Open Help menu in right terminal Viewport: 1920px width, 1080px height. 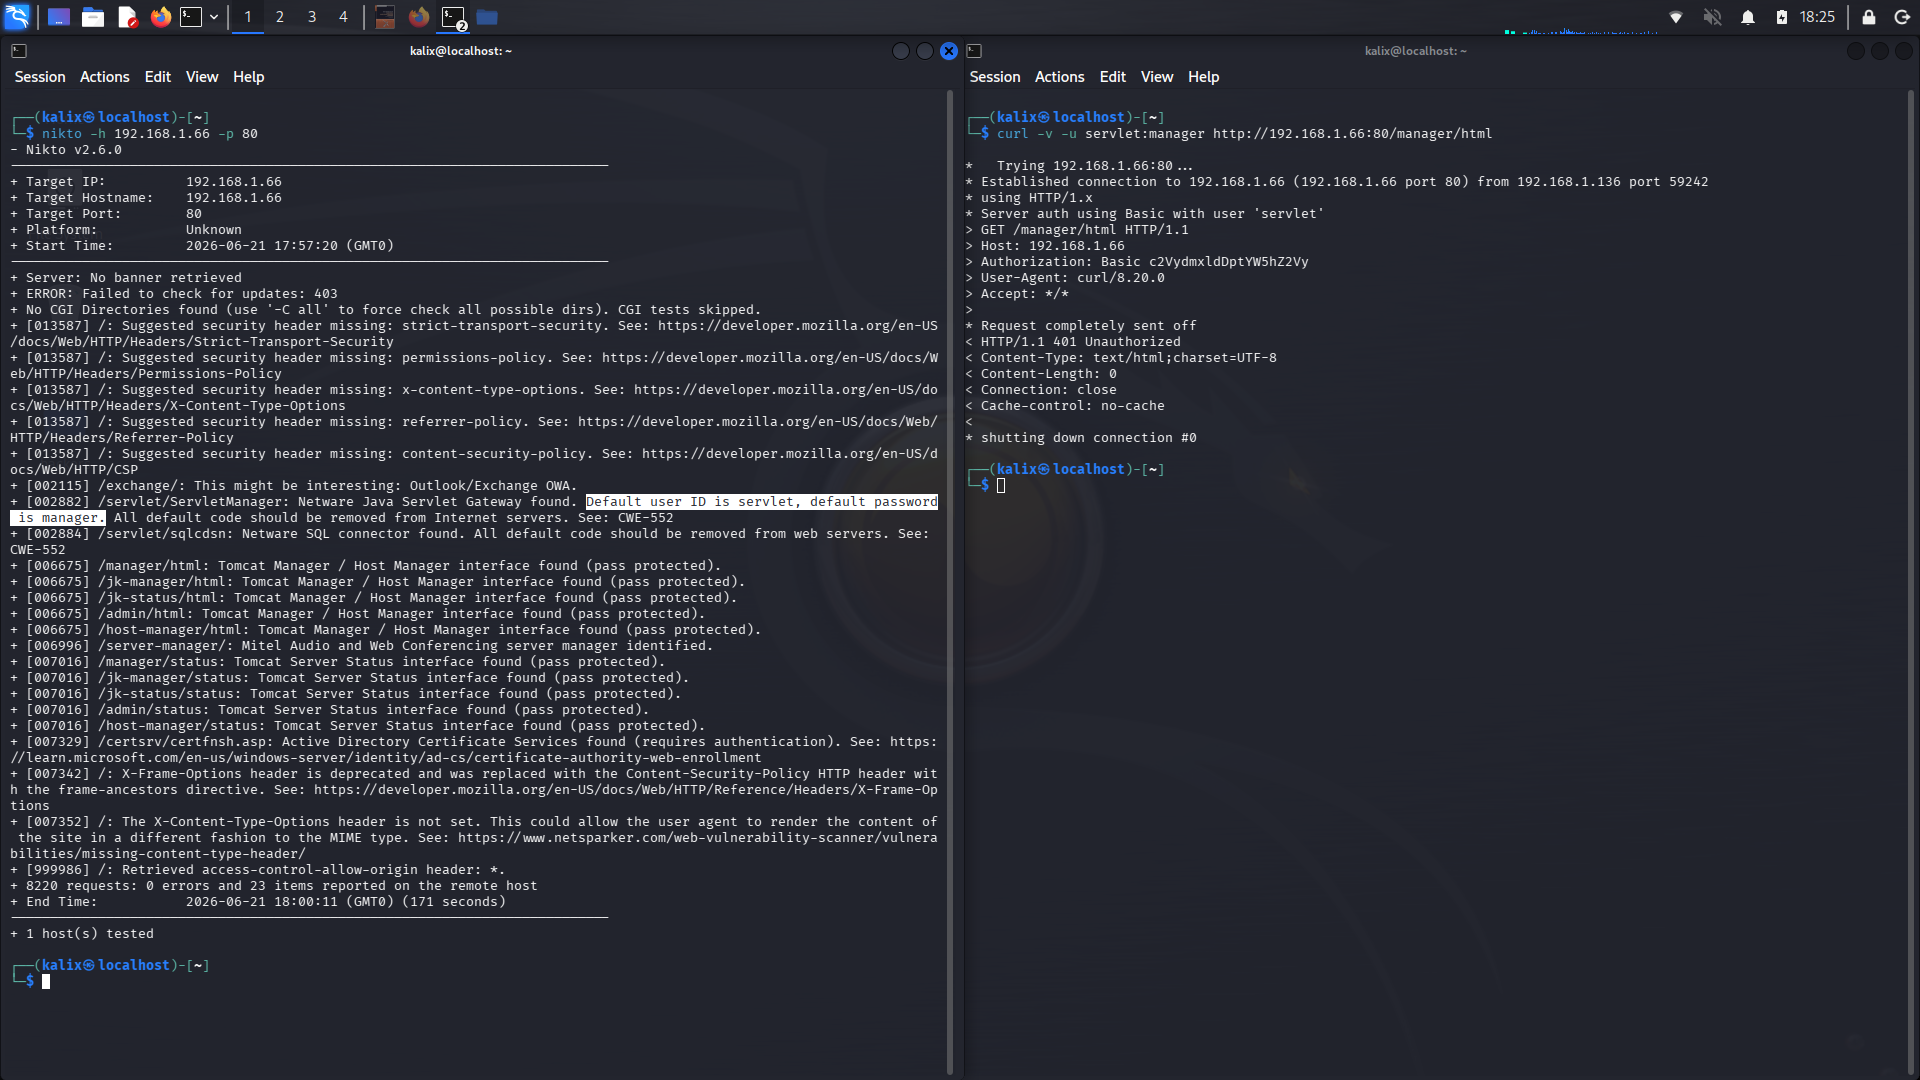click(1204, 77)
